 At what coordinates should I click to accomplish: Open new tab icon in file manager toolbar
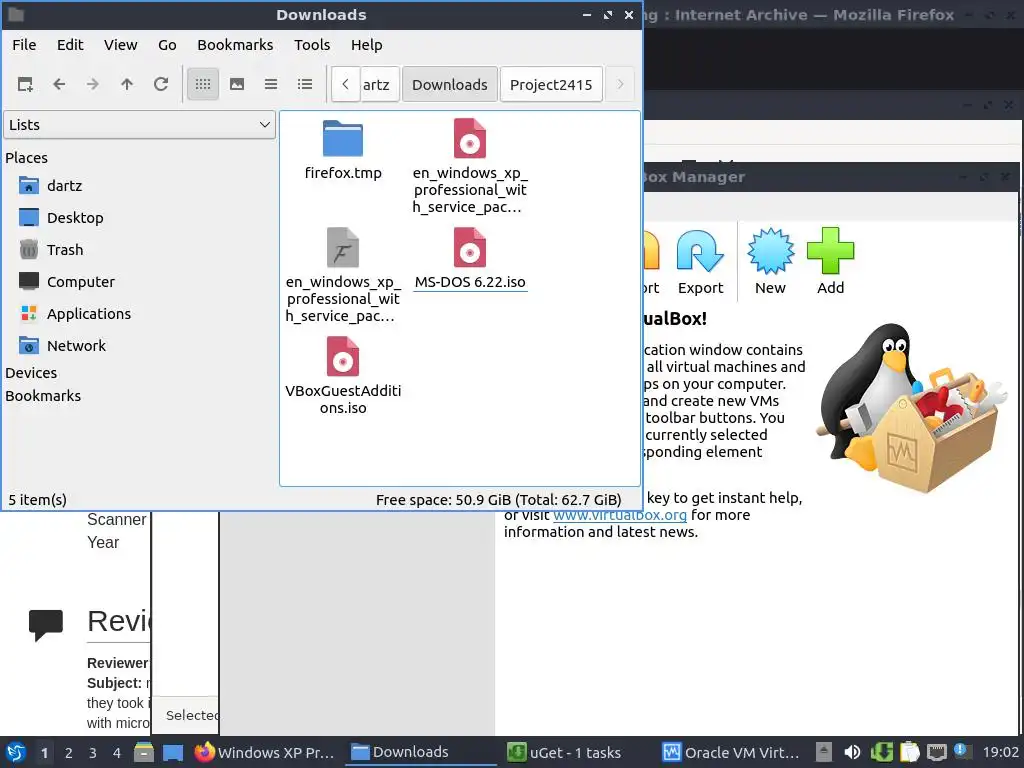click(25, 84)
